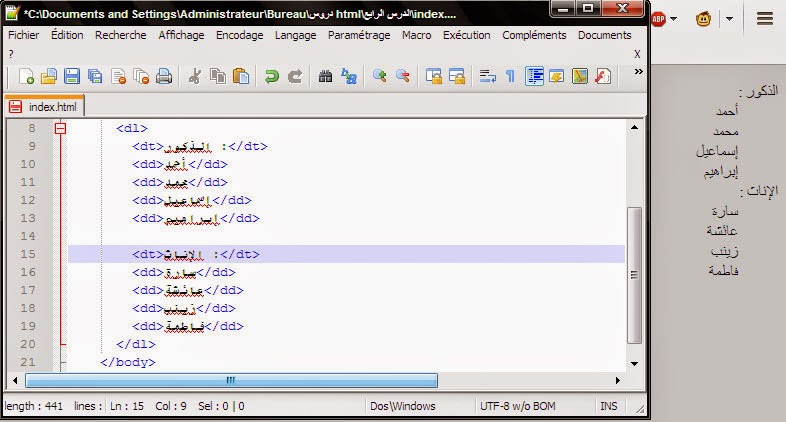Click horizontal scrollbar left arrow
The height and width of the screenshot is (422, 786).
(15, 380)
